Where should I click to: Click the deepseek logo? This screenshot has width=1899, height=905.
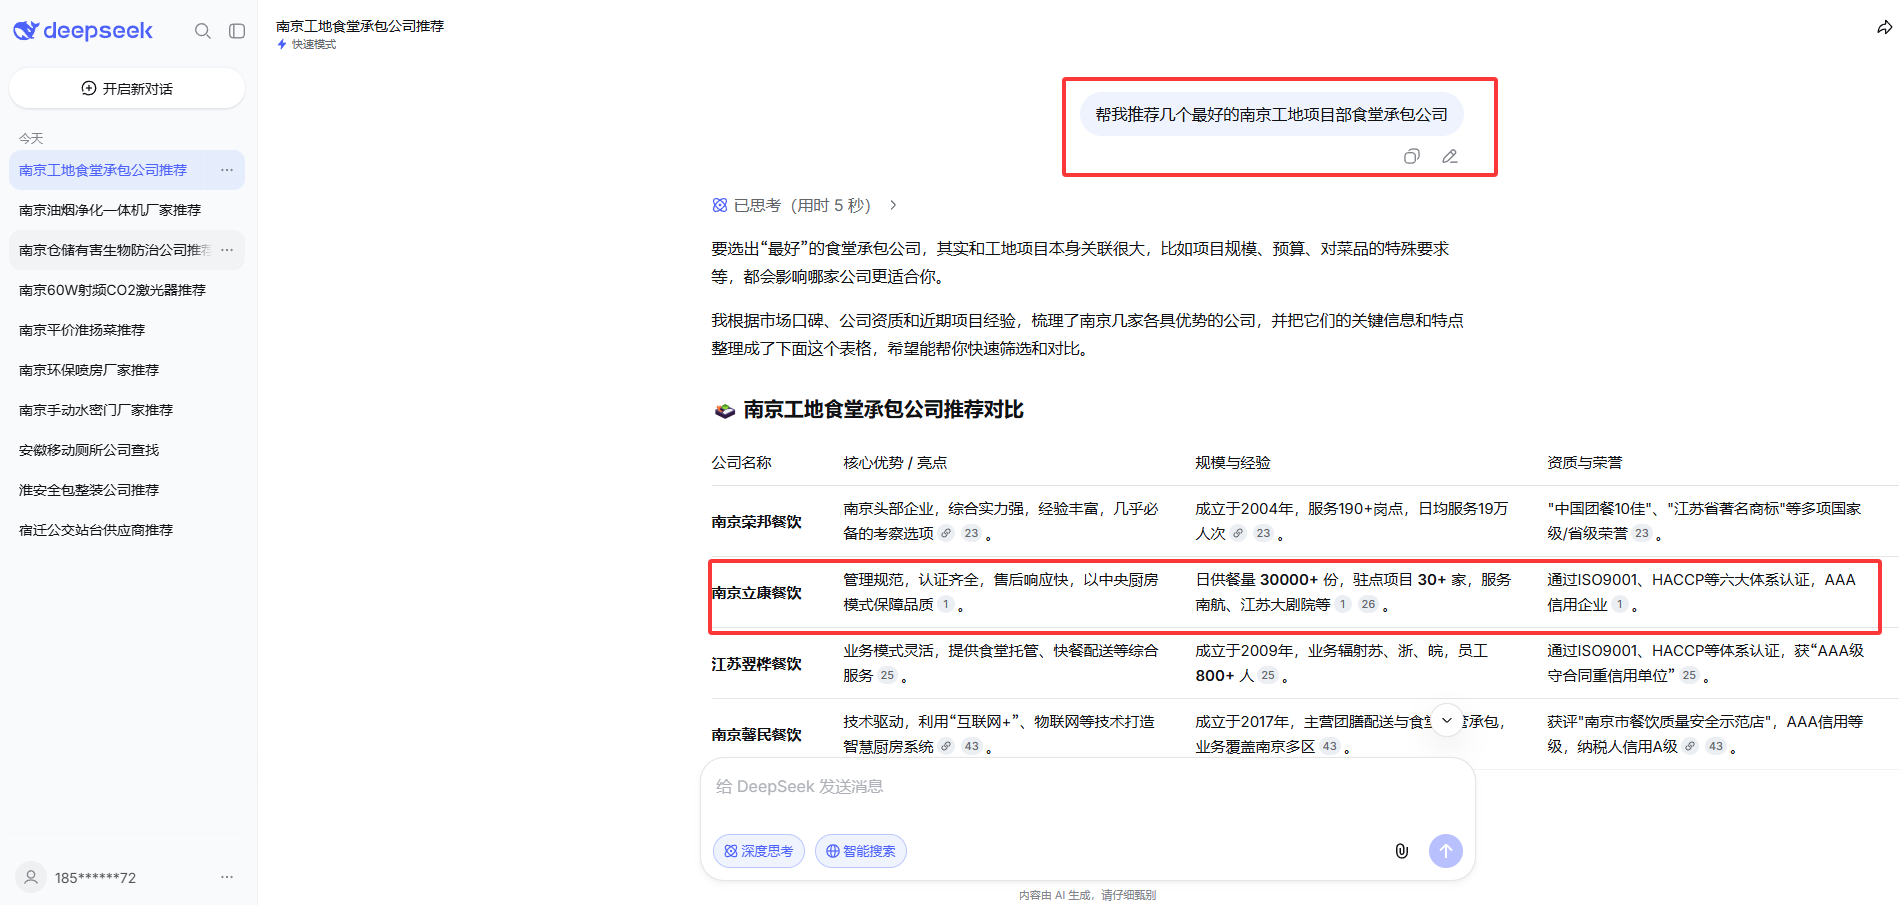coord(83,31)
